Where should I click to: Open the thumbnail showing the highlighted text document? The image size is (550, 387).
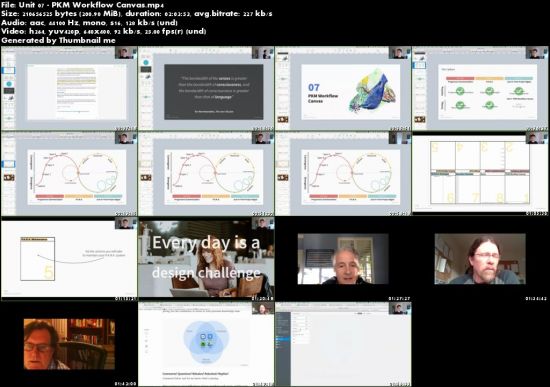[x=69, y=88]
